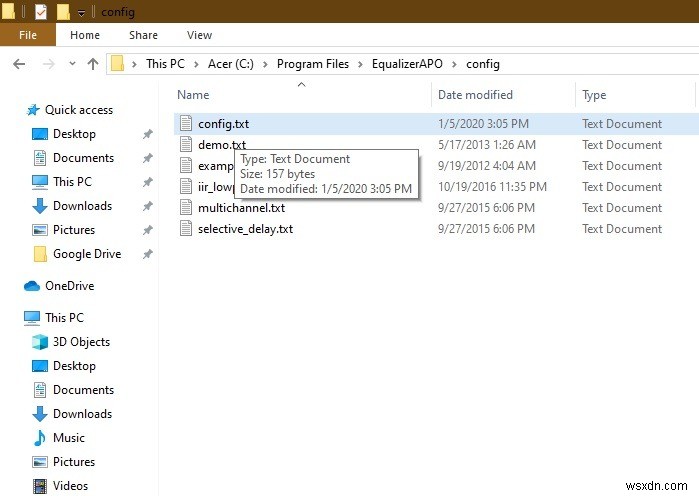Click the config.txt document icon
Screen dimensions: 699x496
tap(186, 123)
